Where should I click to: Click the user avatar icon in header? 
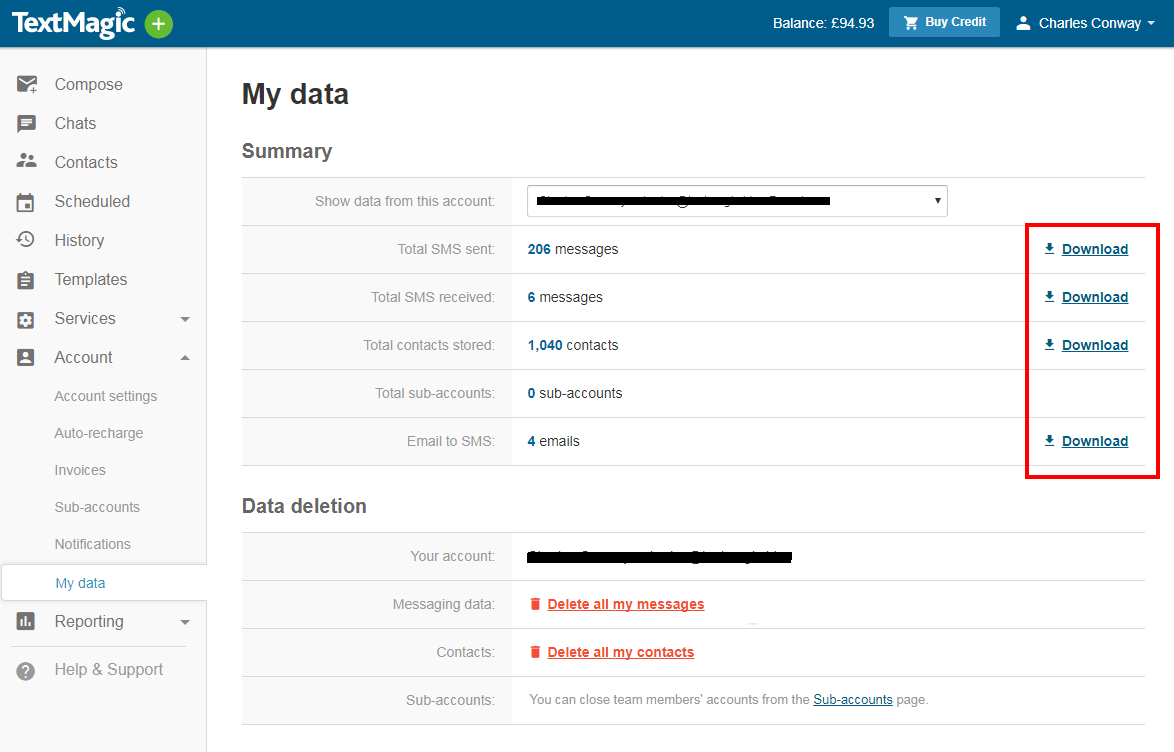tap(1023, 23)
